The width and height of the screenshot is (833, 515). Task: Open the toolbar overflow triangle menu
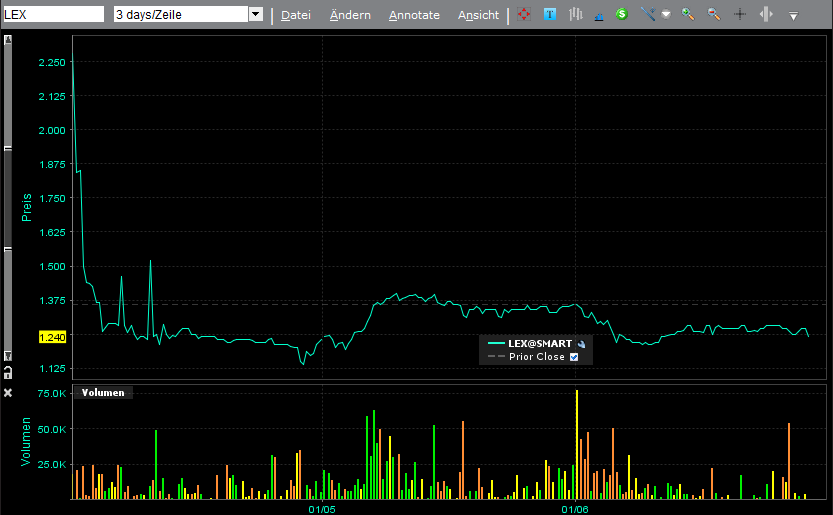click(793, 16)
